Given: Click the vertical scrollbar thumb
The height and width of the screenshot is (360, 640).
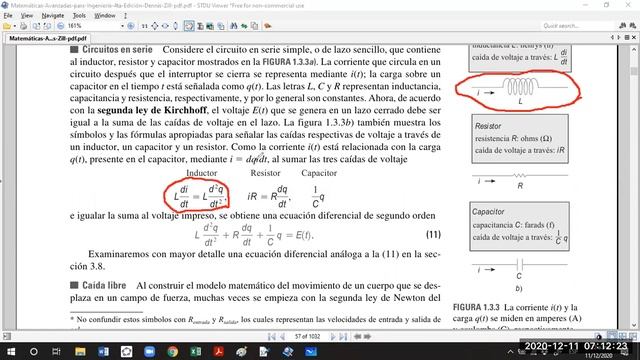Looking at the screenshot, I should [x=634, y=71].
